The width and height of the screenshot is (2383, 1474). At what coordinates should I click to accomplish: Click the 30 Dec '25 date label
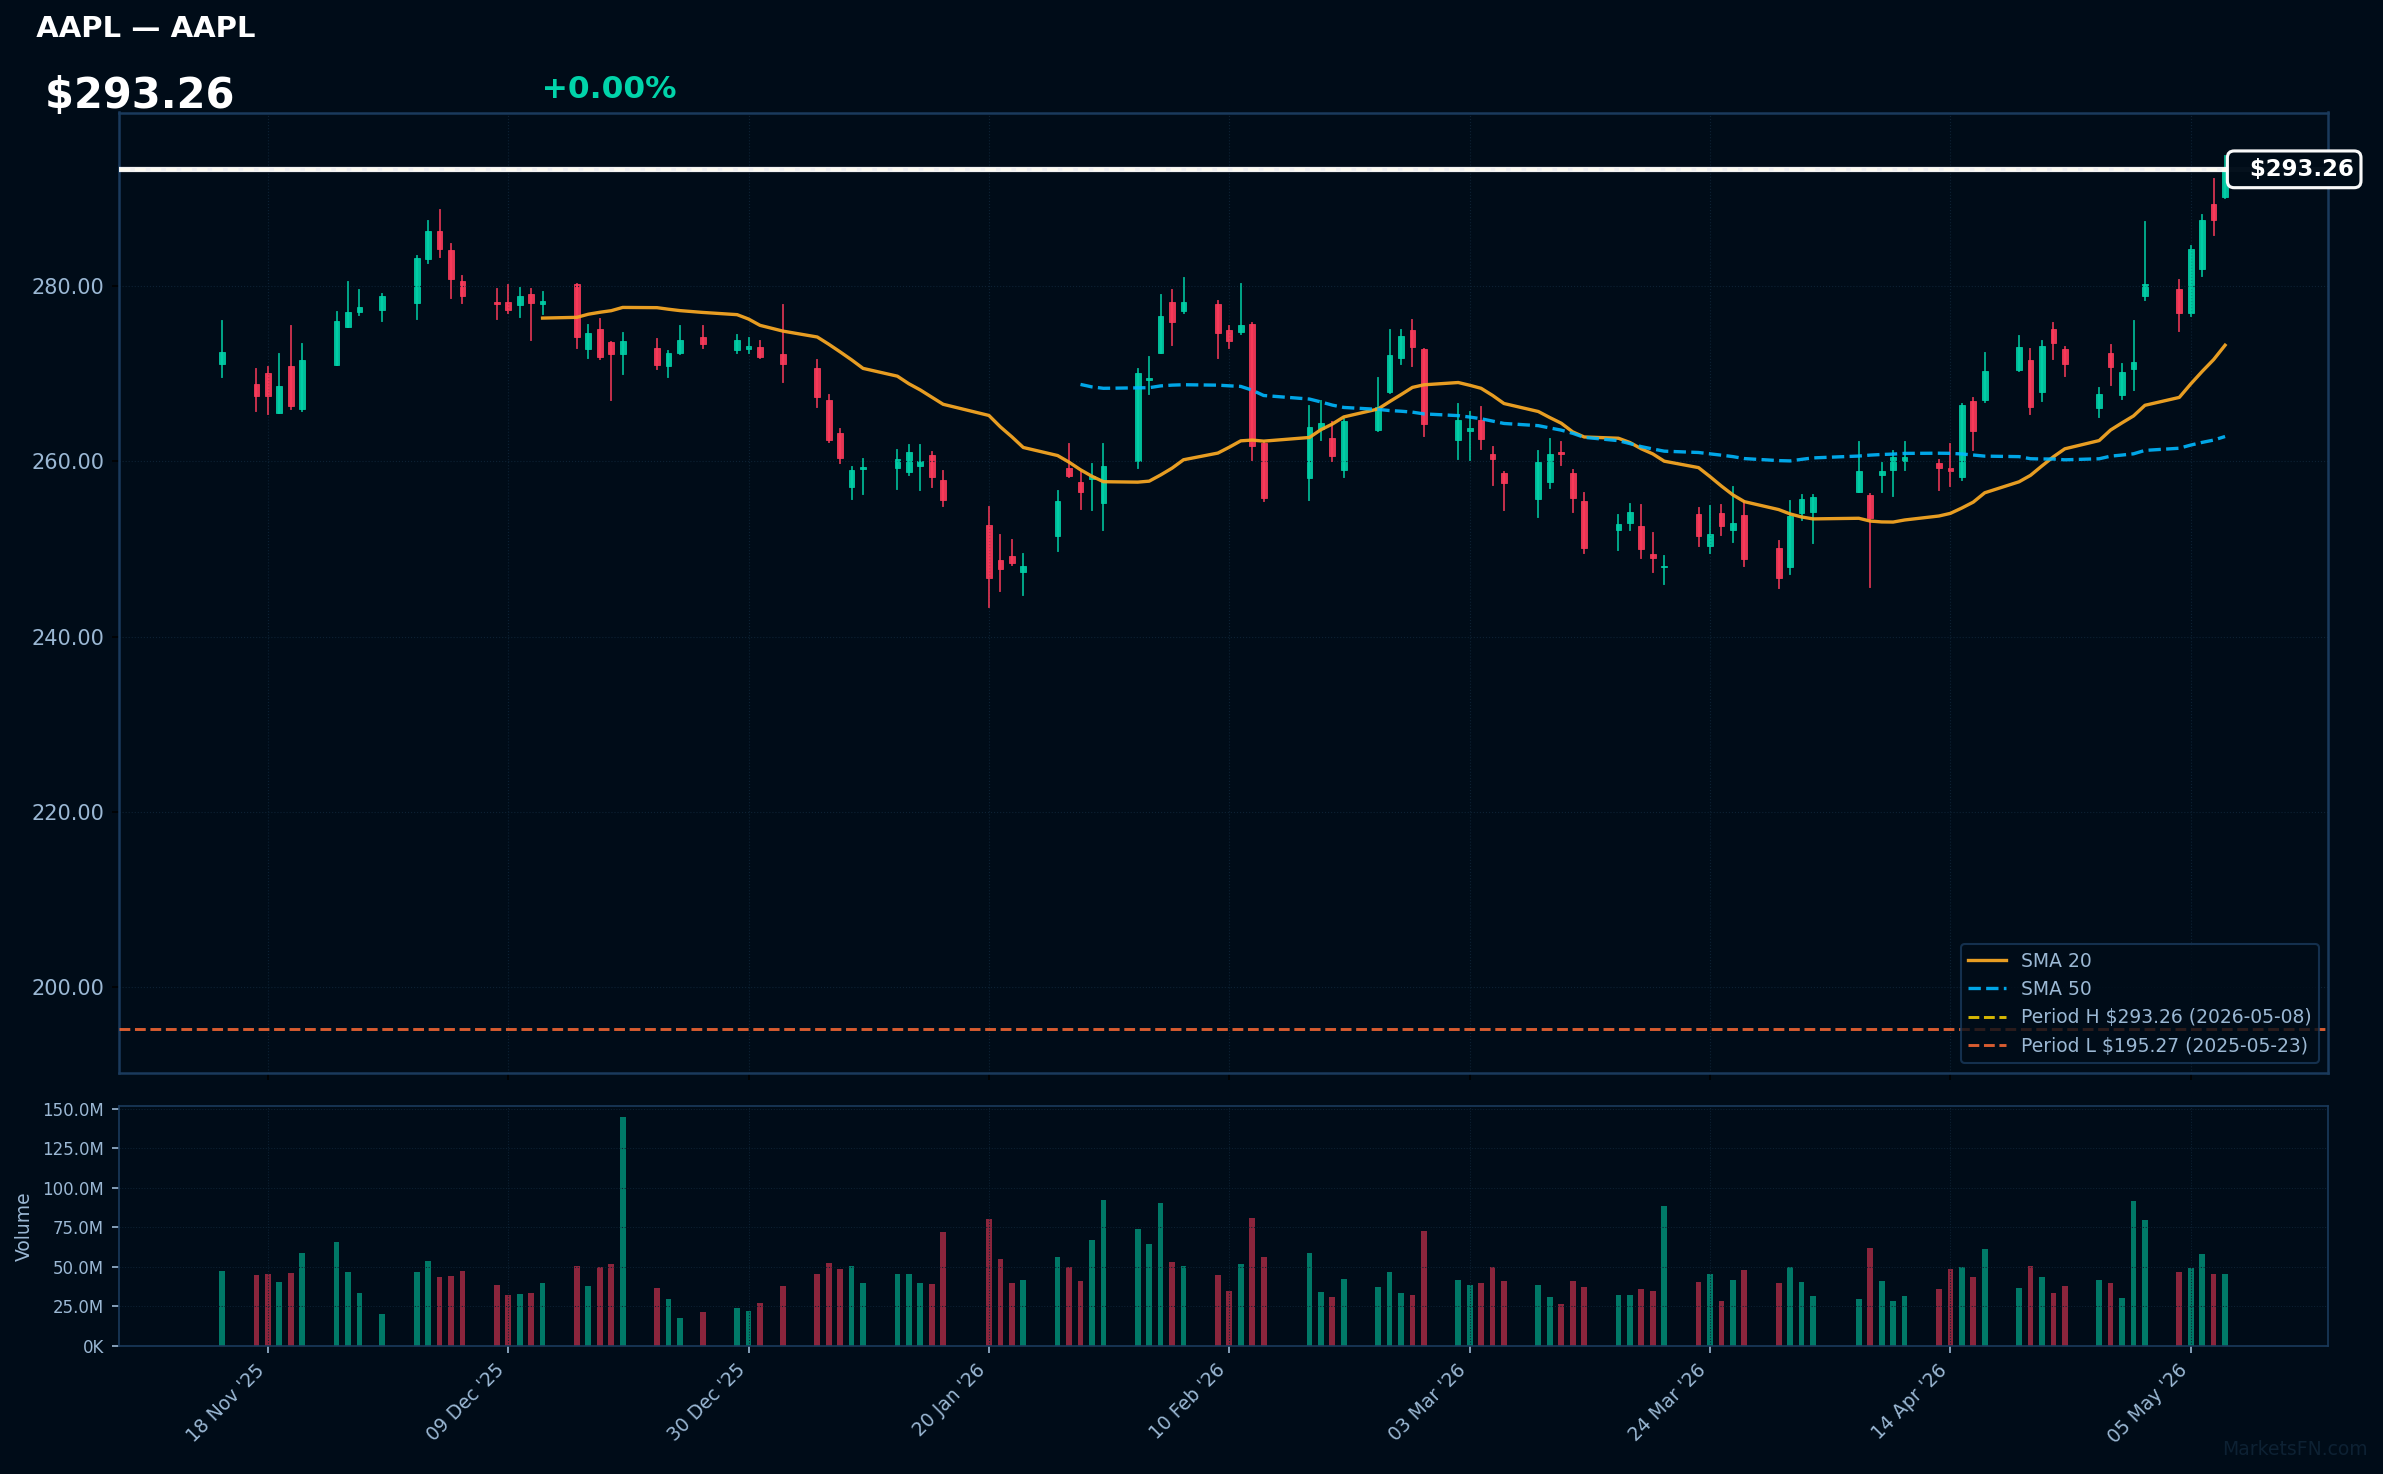click(x=706, y=1402)
